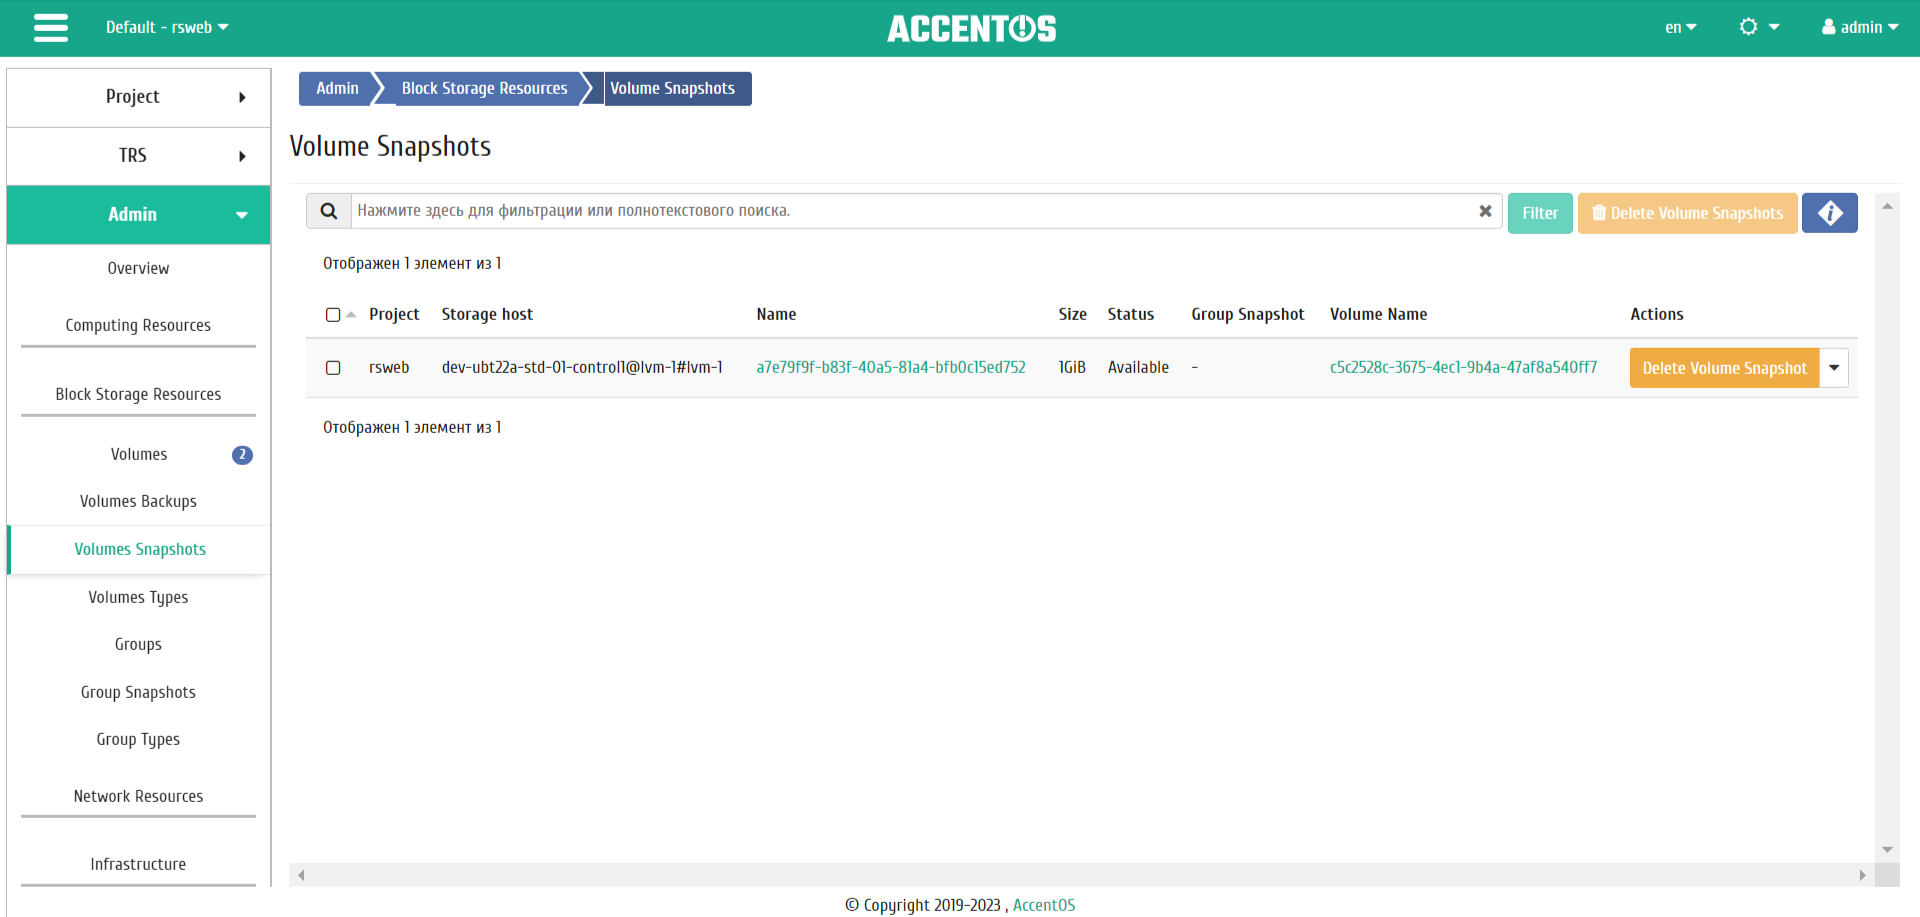Sort by Volume Name column header
1920x917 pixels.
coord(1378,314)
